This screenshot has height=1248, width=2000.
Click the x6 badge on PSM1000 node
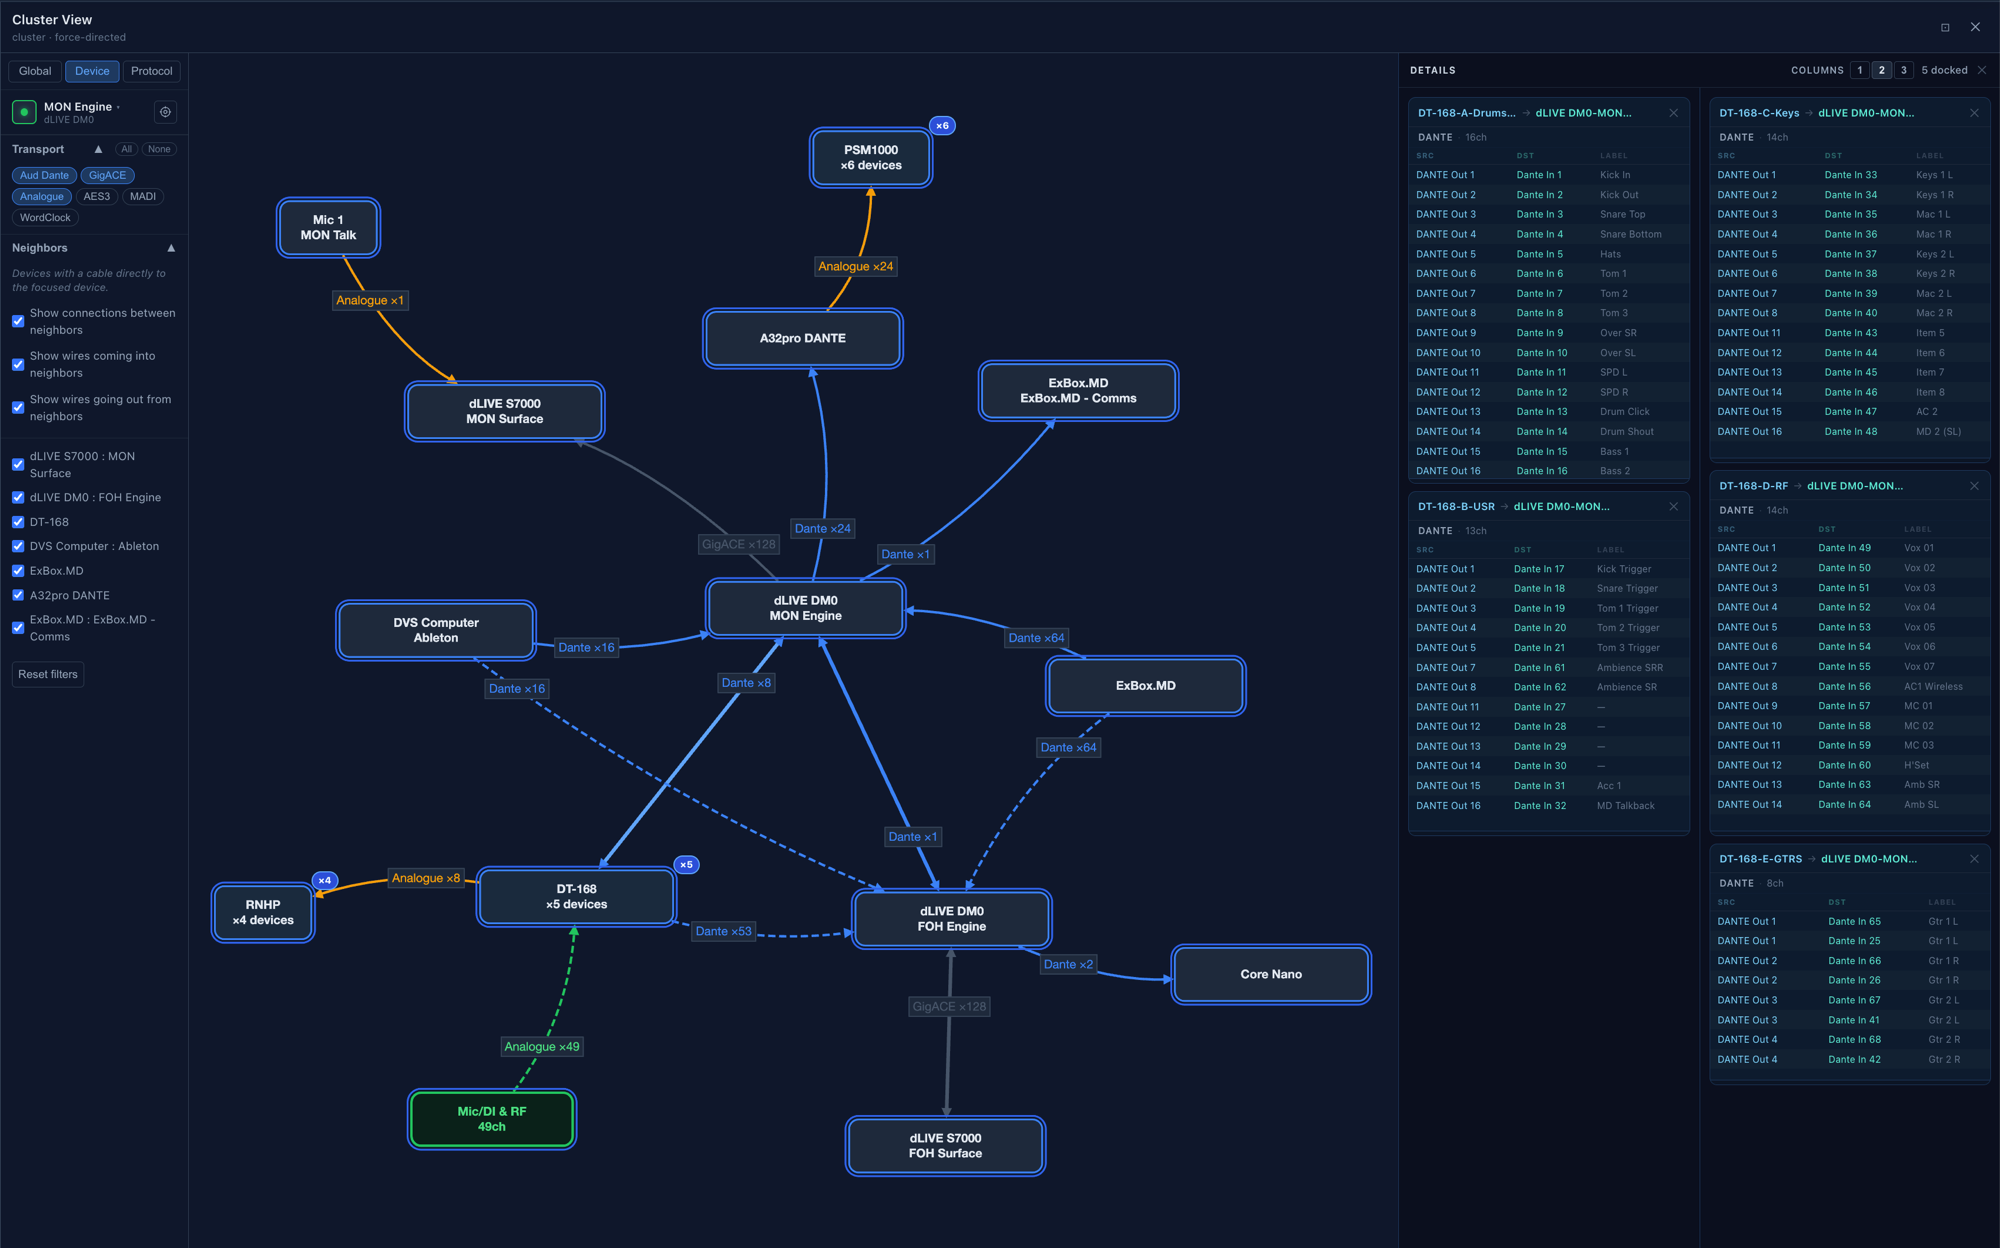click(x=942, y=126)
